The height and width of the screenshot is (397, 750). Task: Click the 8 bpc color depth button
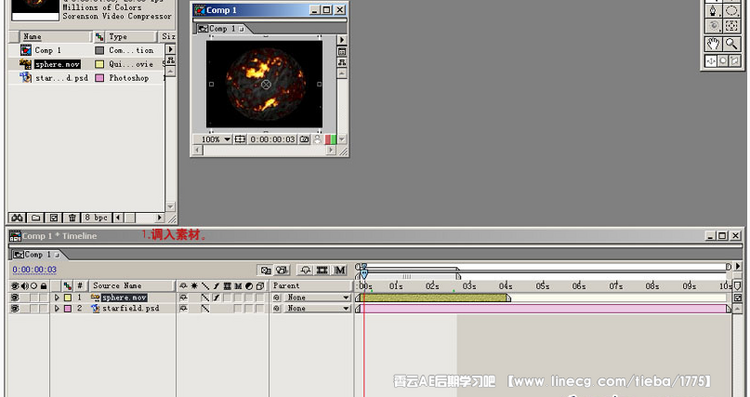(x=96, y=218)
